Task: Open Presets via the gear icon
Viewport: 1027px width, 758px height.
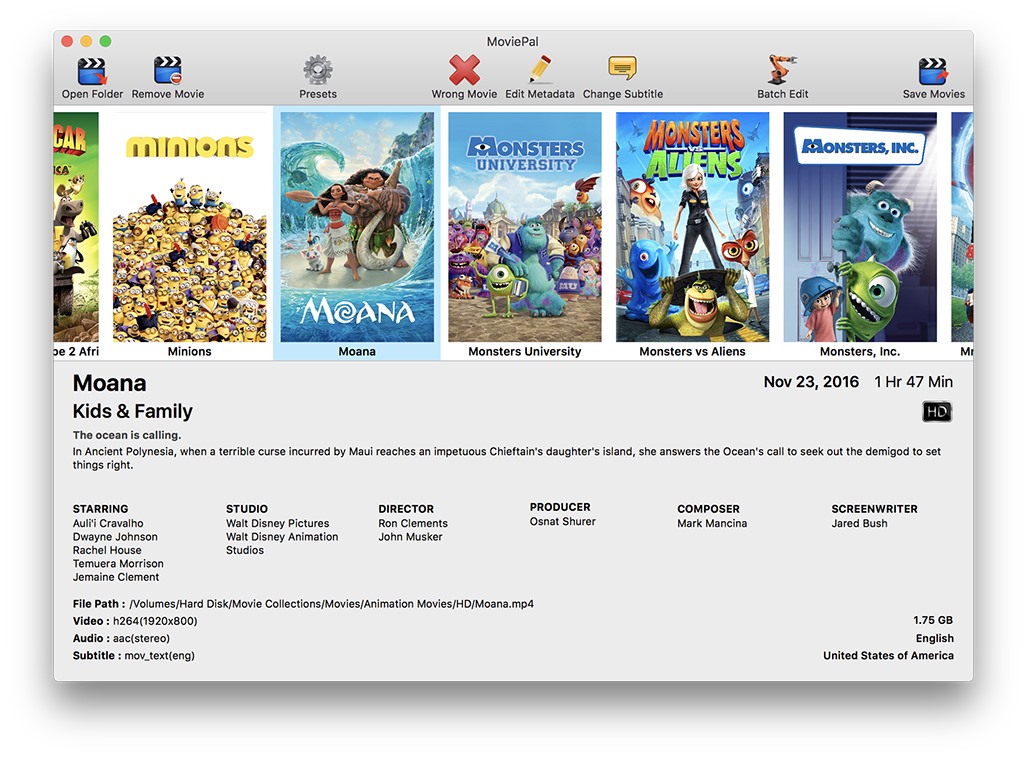Action: (318, 70)
